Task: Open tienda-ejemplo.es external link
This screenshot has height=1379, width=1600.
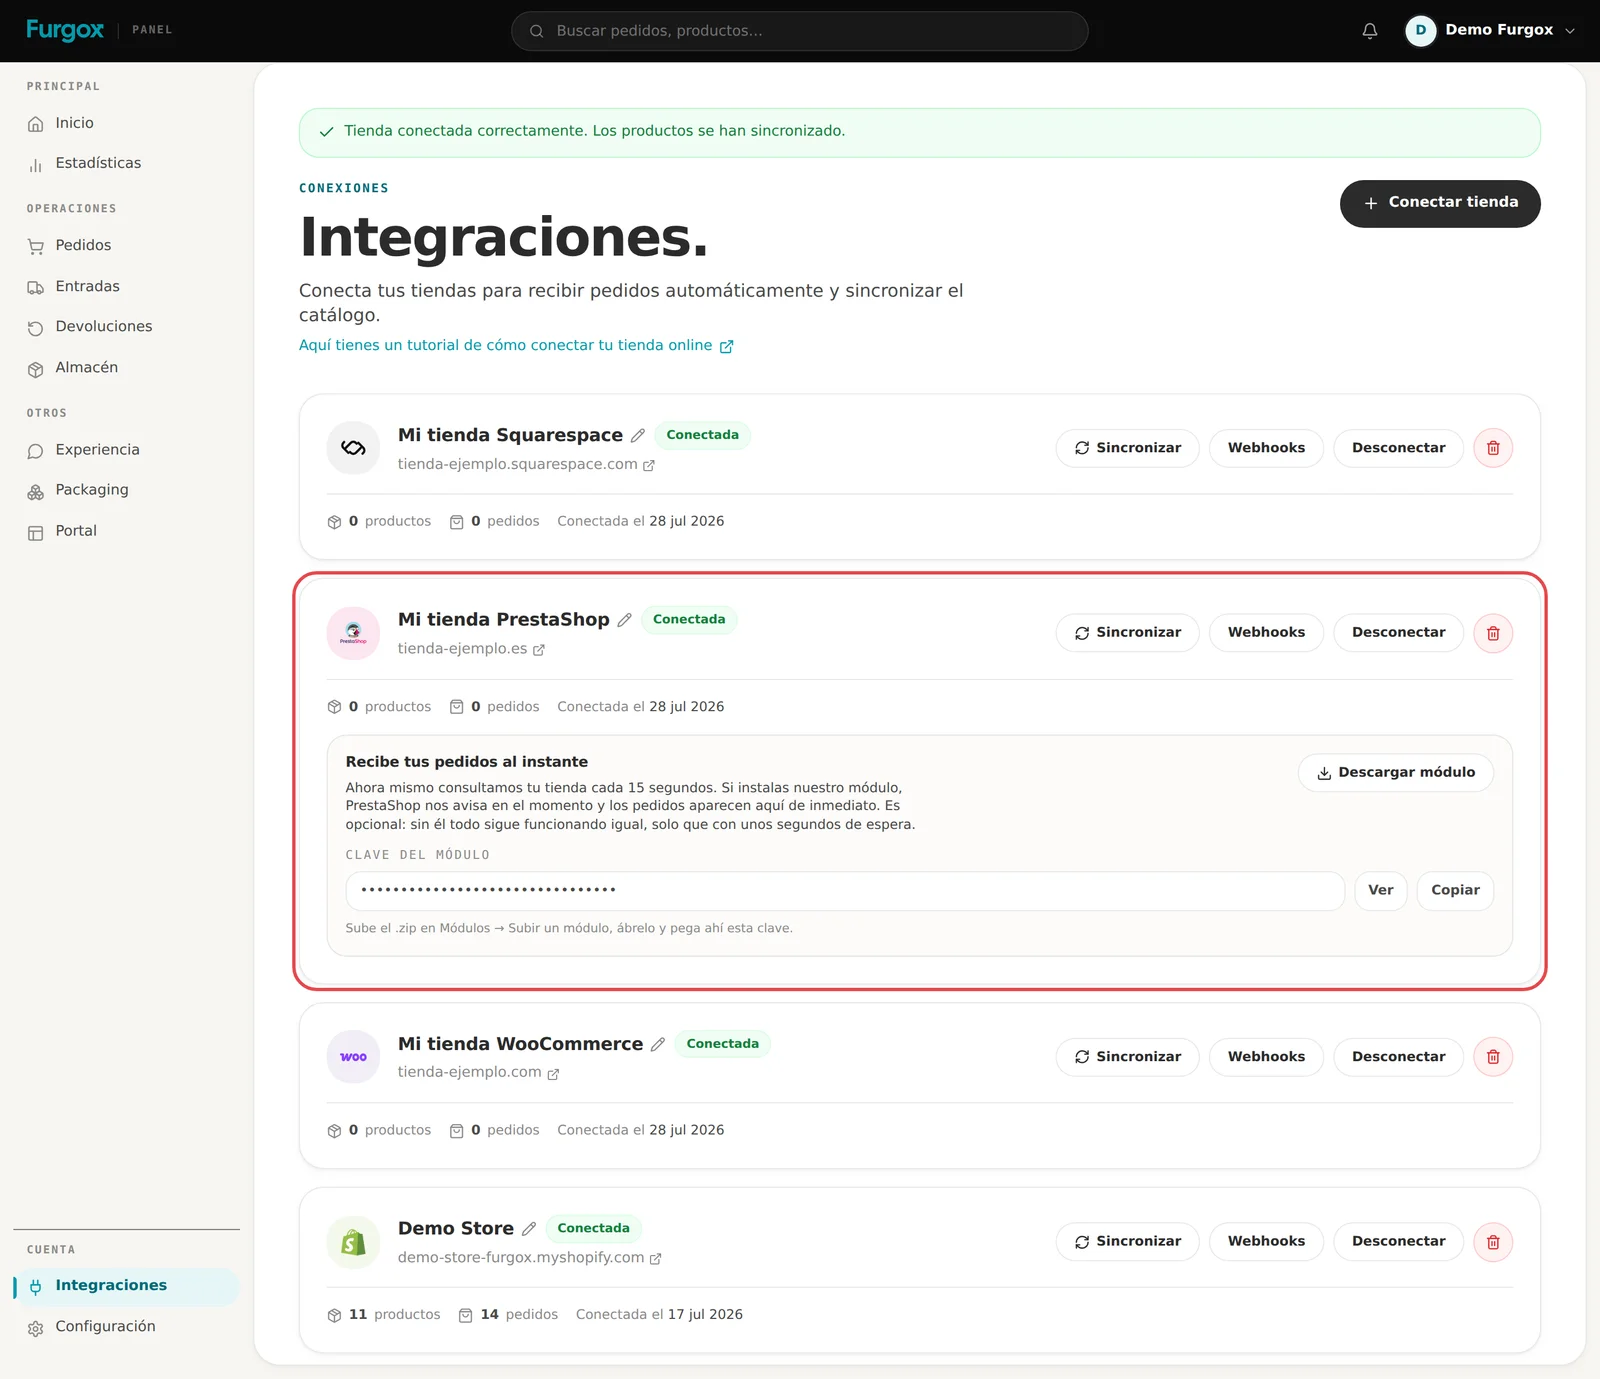Action: [x=471, y=649]
